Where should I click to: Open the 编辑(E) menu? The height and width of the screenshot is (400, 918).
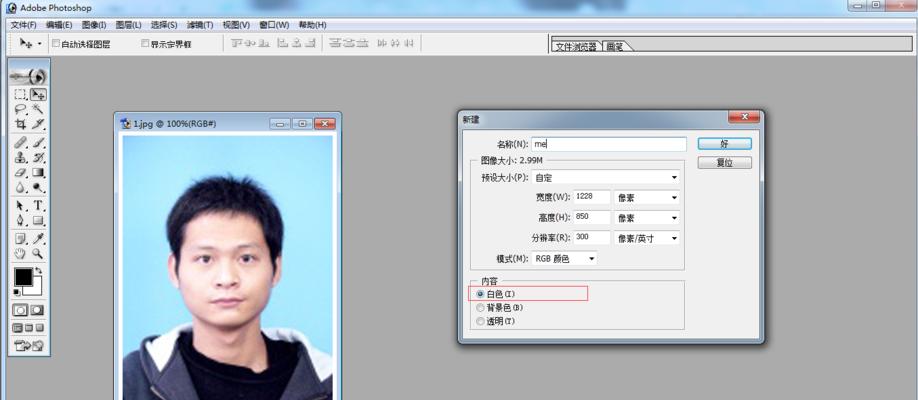(x=59, y=25)
